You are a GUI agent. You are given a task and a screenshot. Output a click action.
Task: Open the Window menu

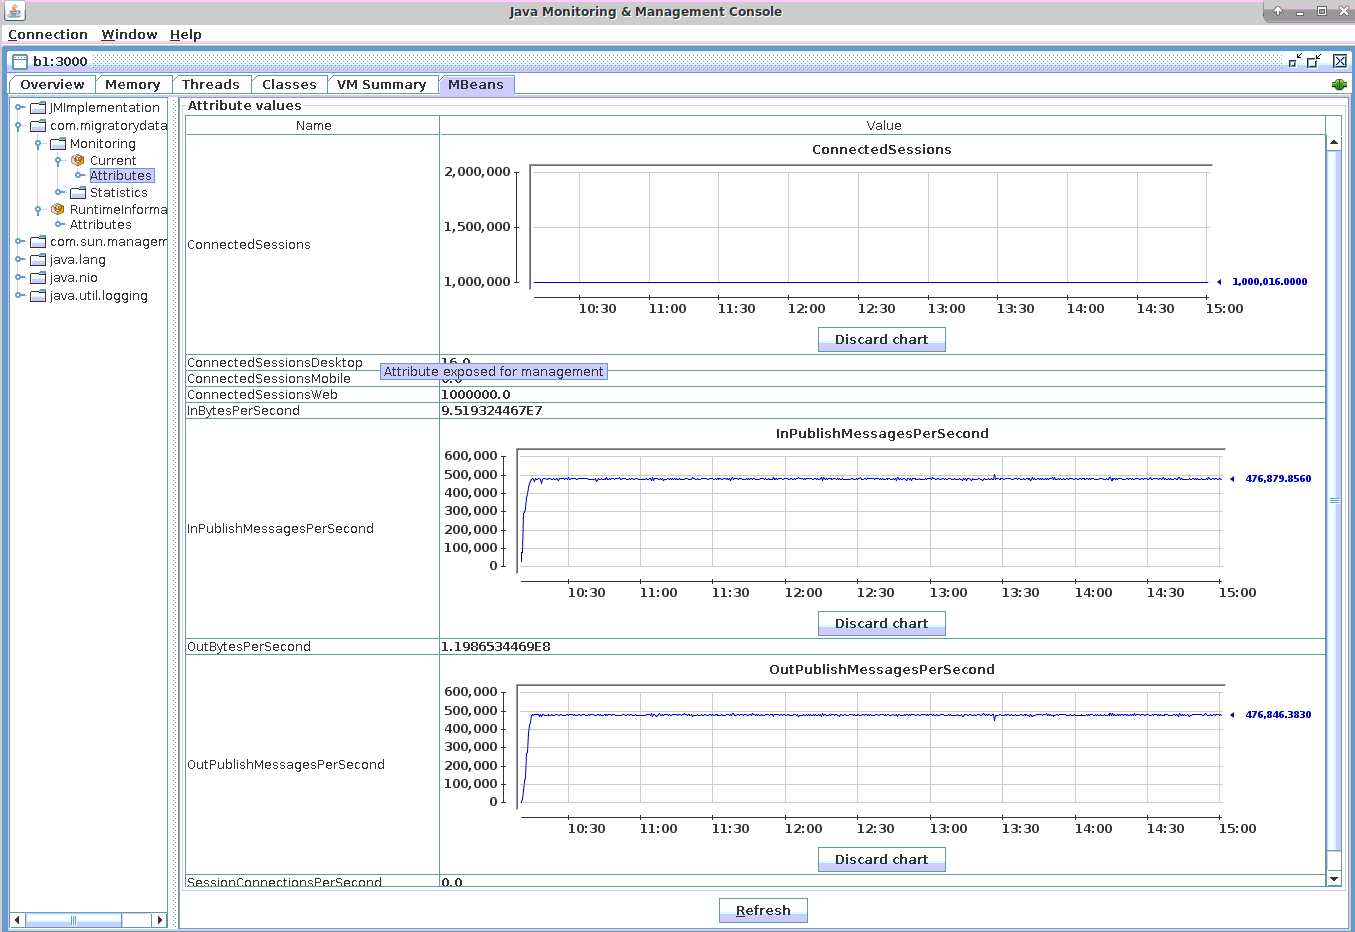click(x=129, y=34)
